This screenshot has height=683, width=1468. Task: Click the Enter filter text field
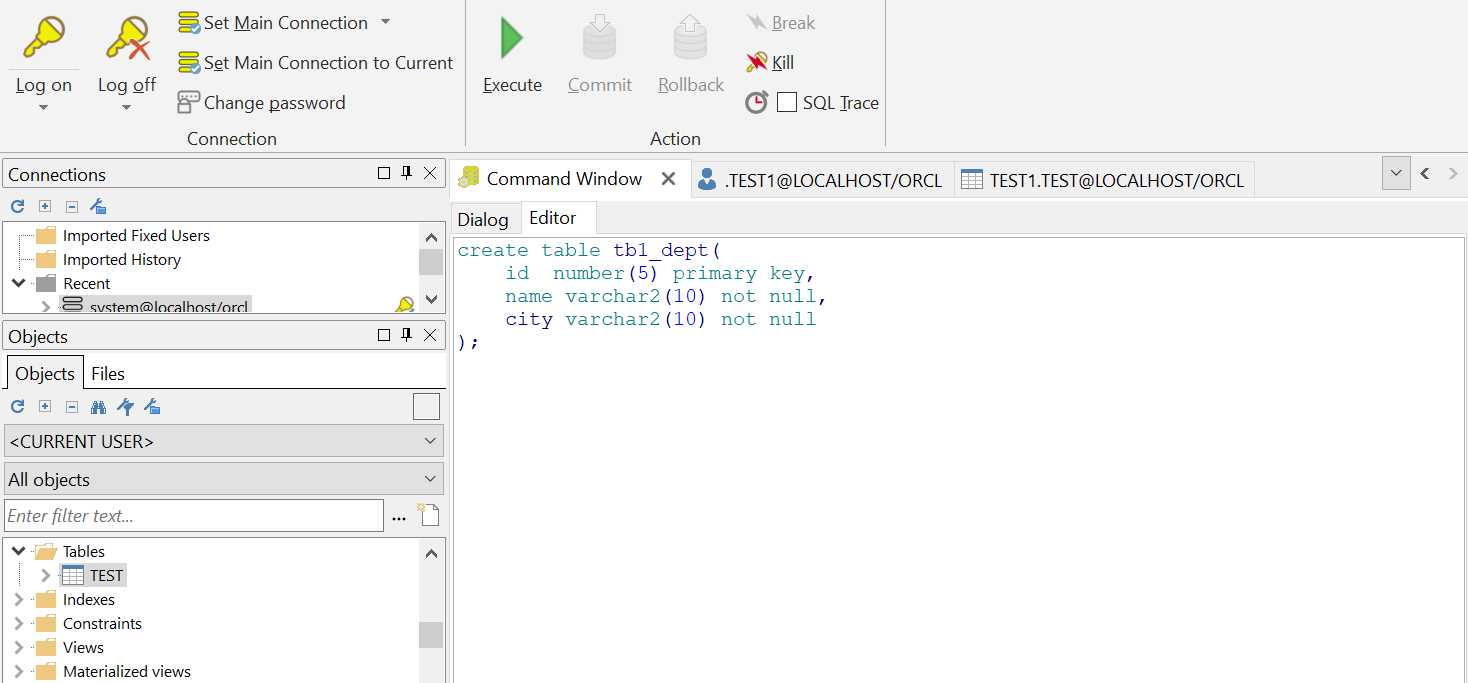(194, 516)
